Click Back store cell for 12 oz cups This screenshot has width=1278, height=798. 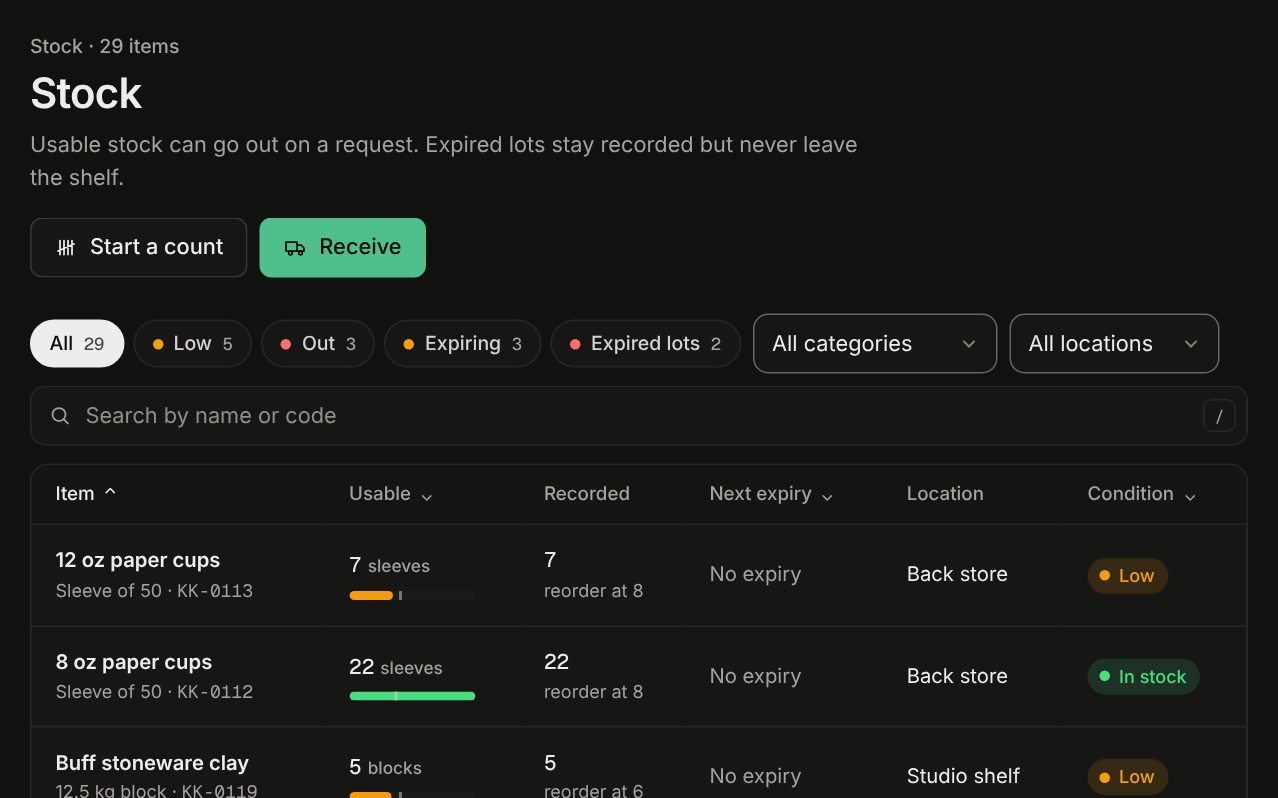tap(957, 575)
